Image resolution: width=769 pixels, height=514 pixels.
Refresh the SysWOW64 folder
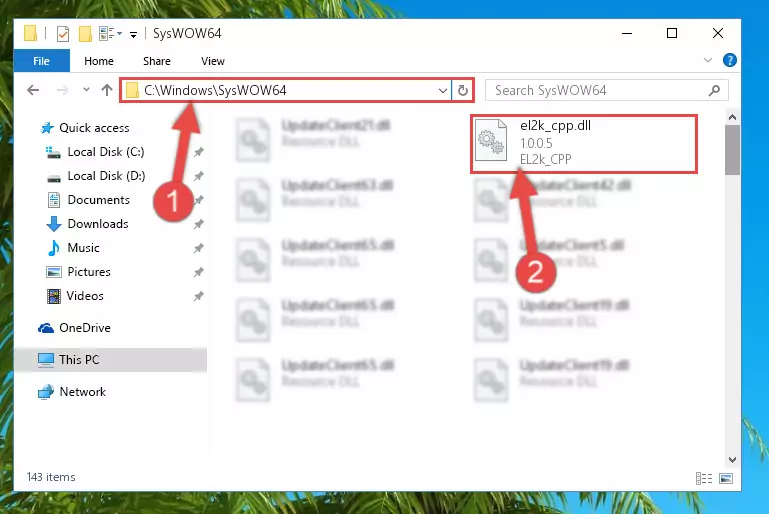click(462, 91)
